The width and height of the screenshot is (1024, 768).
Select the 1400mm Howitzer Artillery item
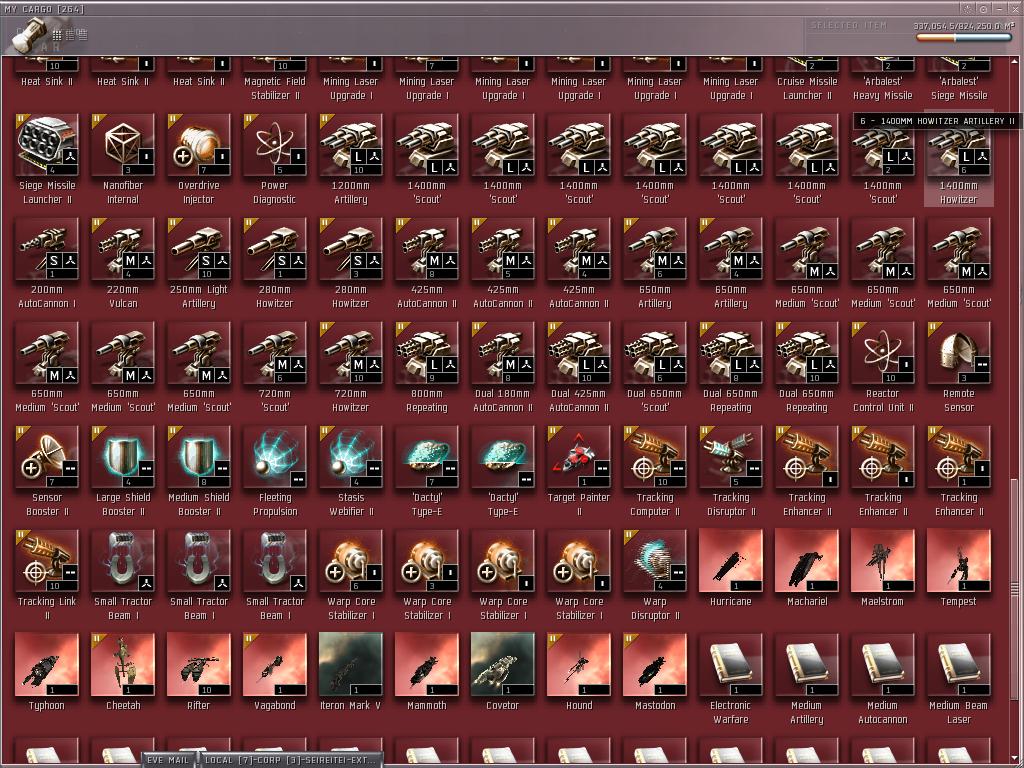coord(959,159)
